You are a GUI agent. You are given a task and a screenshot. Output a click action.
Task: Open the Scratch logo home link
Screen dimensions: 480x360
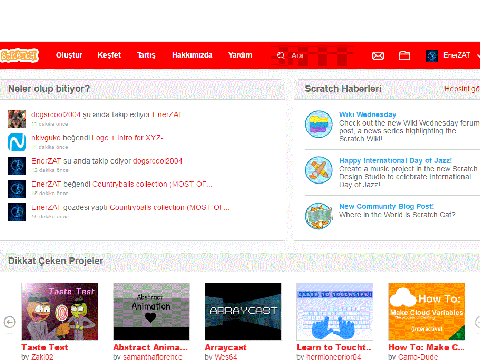(19, 55)
